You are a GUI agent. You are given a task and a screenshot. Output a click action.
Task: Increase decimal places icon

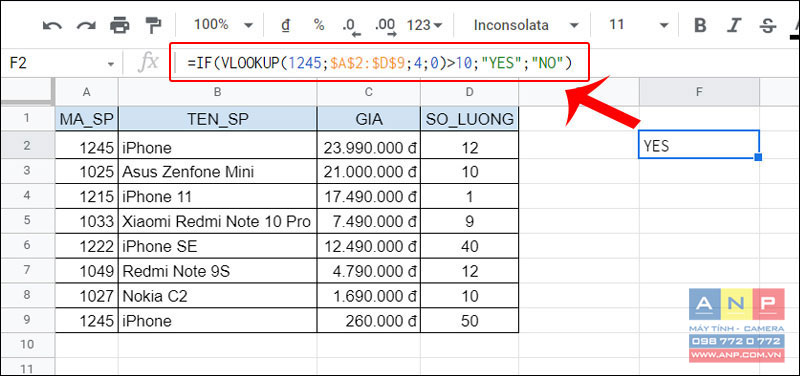(x=386, y=27)
